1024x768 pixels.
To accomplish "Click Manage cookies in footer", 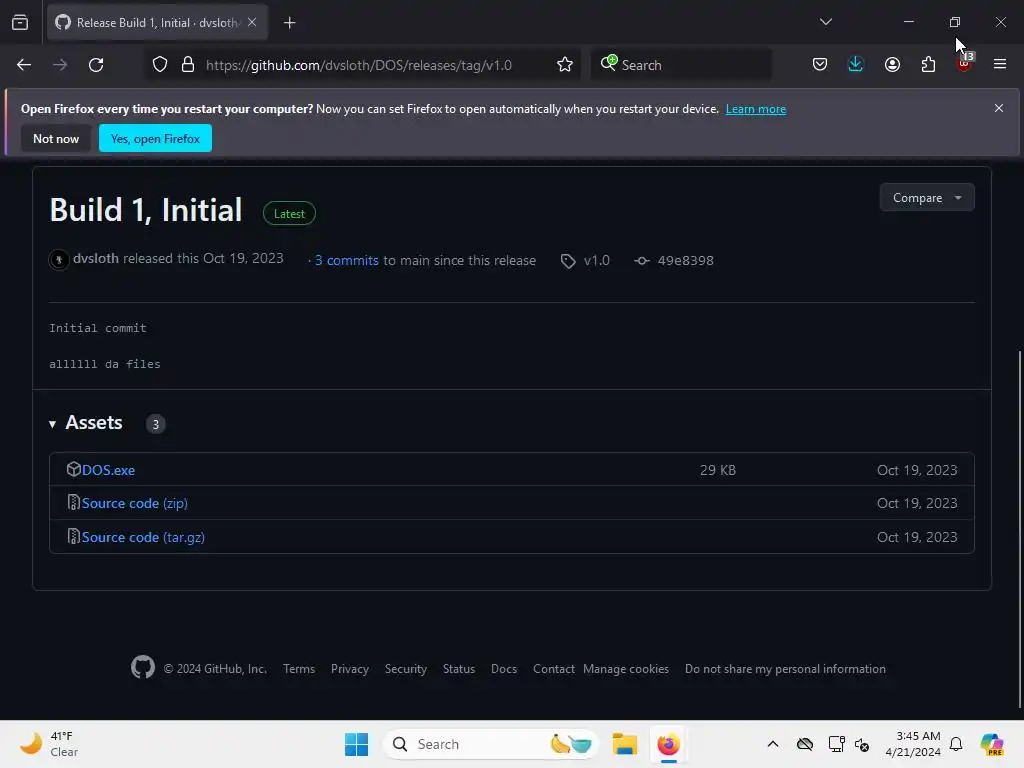I will (626, 669).
